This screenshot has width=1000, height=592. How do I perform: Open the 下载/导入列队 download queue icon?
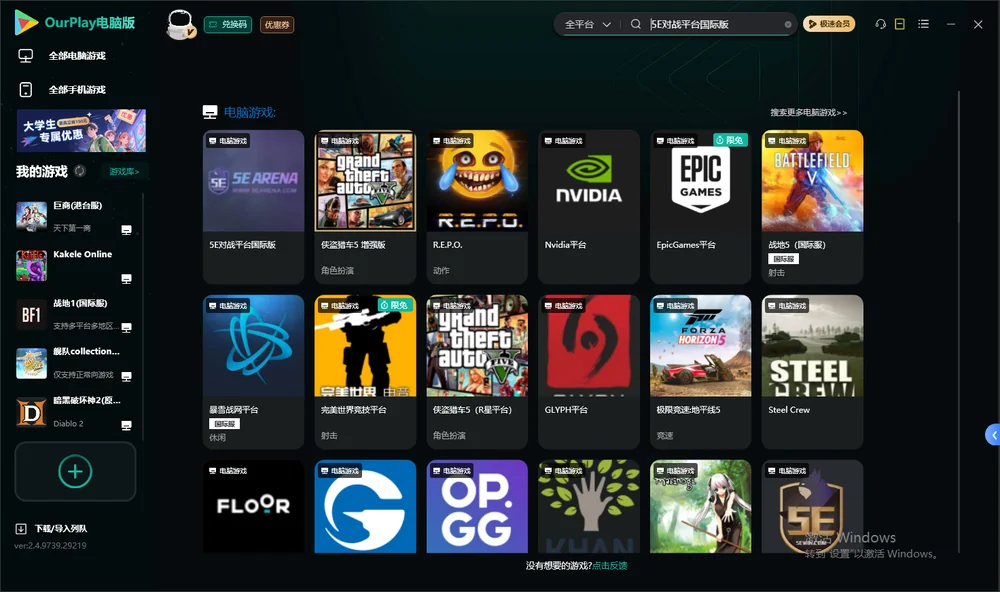pos(21,528)
